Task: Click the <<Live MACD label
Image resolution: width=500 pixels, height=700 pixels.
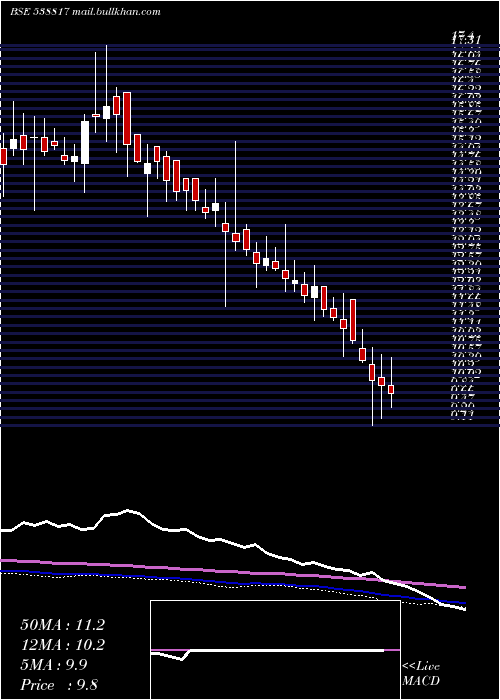Action: 421,673
